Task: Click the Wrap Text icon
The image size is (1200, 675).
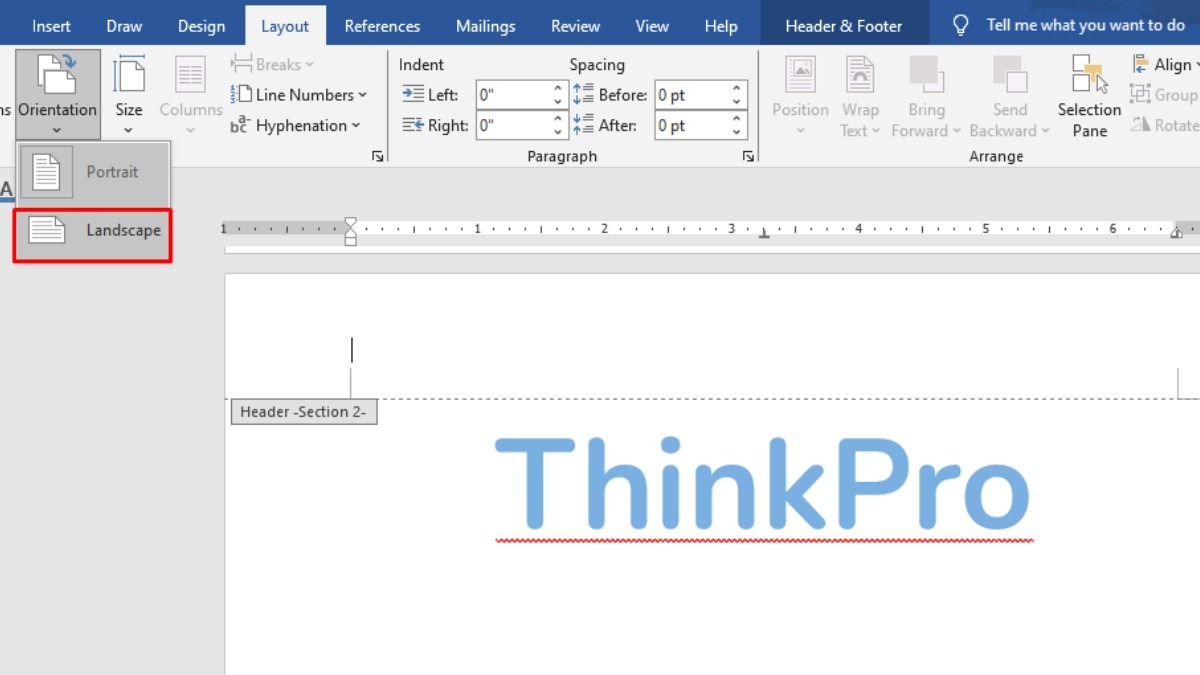Action: tap(860, 75)
